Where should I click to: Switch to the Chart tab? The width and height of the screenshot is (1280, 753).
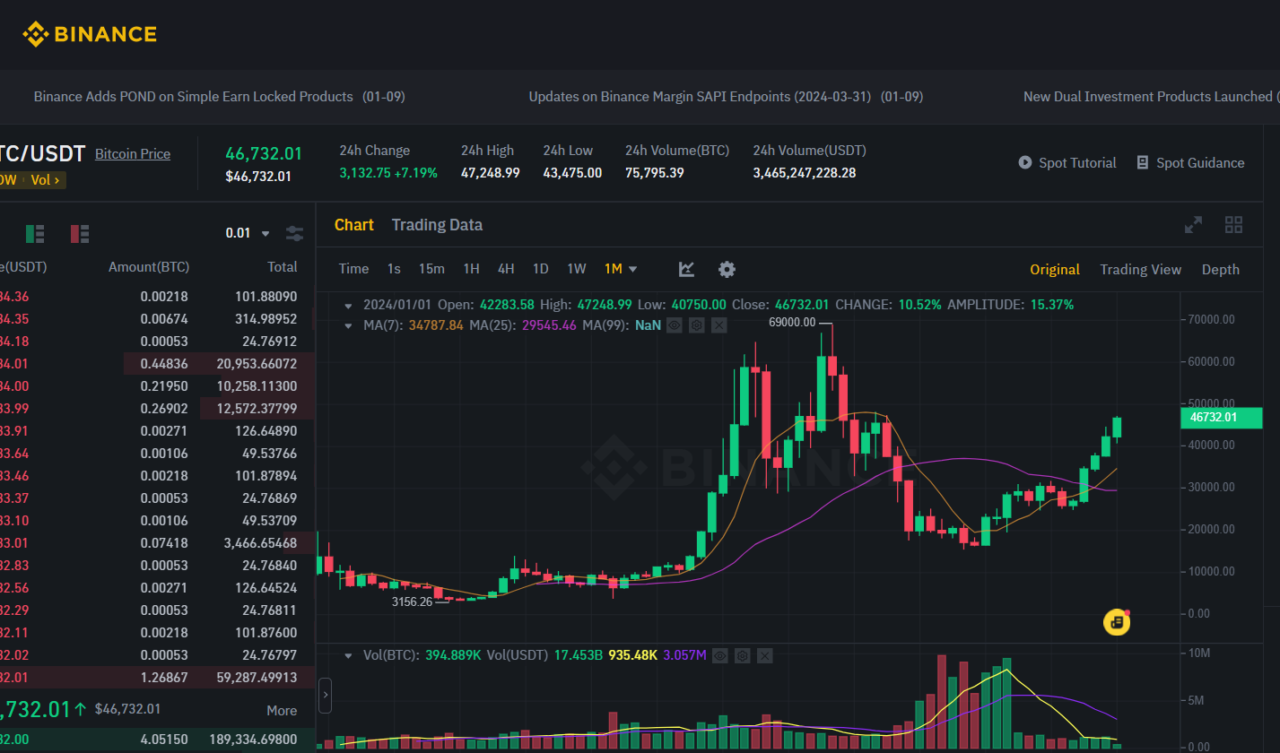354,225
